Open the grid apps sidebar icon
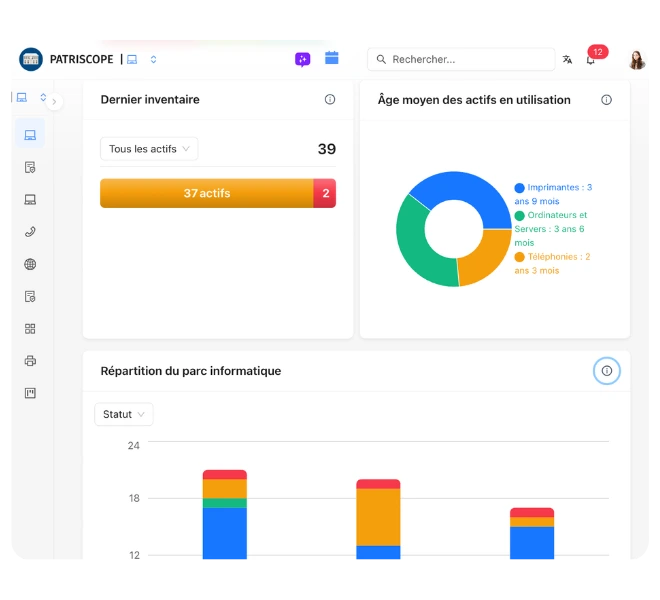Screen dimensions: 660x600 click(x=30, y=329)
